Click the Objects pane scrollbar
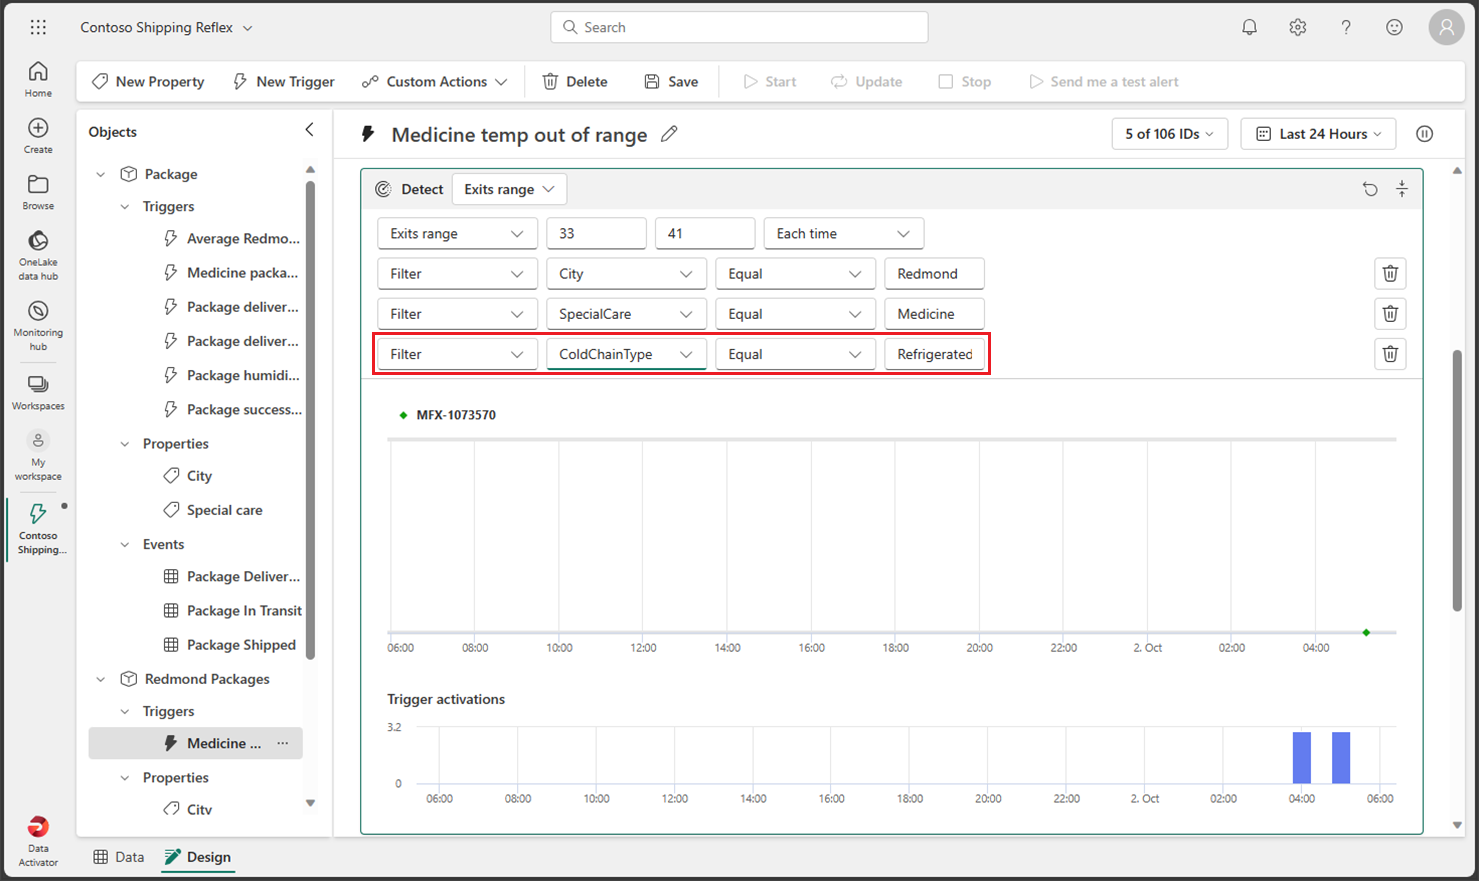This screenshot has width=1479, height=881. coord(311,420)
